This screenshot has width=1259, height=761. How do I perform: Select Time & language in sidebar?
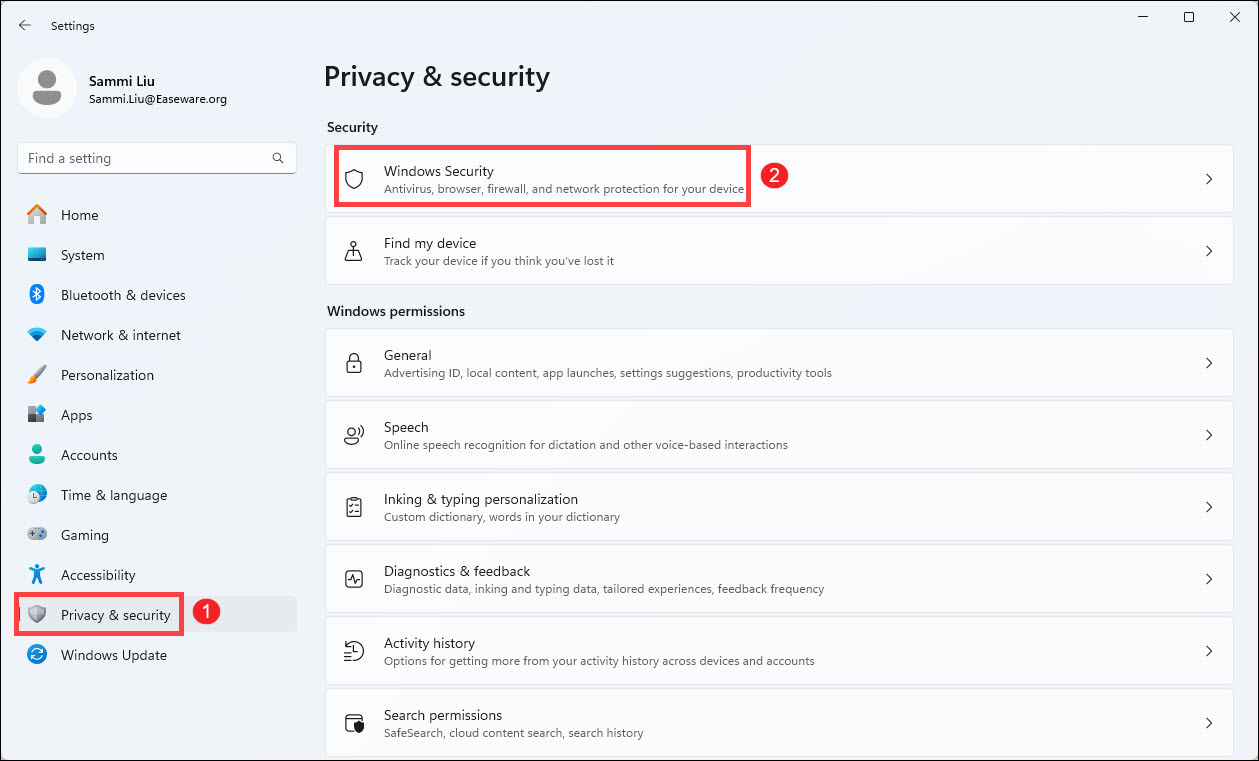[113, 495]
